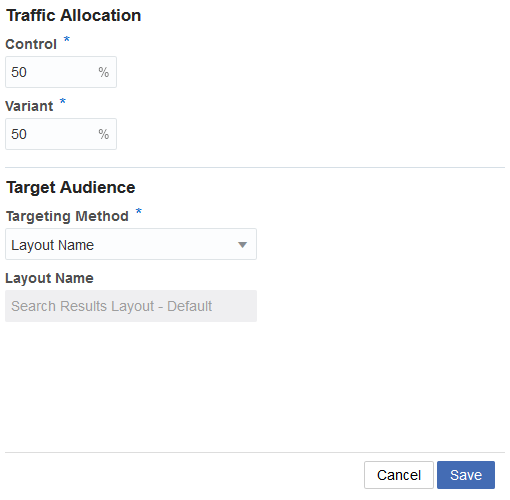
Task: Click the Target Audience section heading
Action: coord(71,187)
